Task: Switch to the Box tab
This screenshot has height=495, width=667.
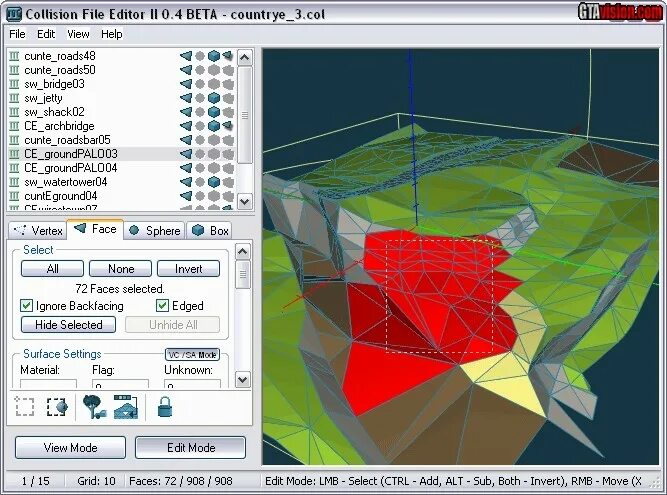Action: pos(210,230)
